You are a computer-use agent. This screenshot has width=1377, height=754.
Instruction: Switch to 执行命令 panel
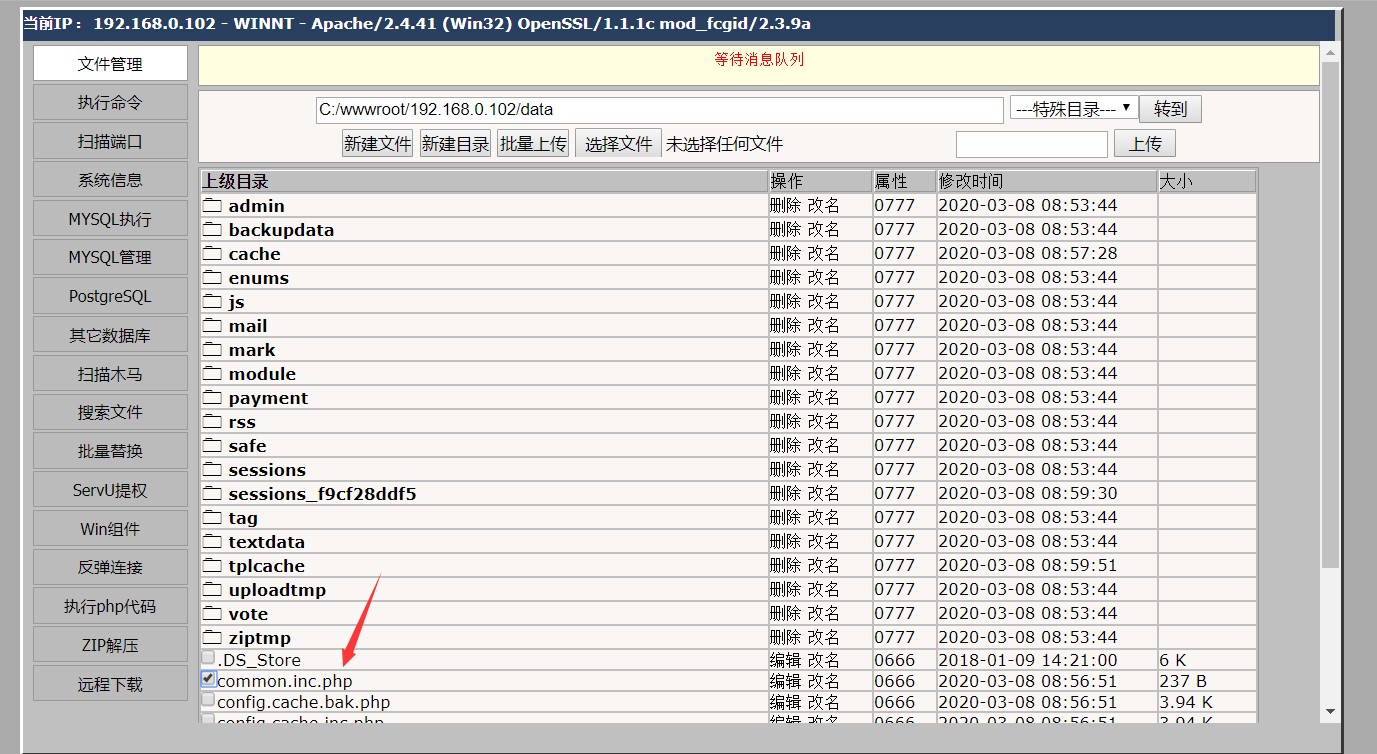(x=110, y=101)
